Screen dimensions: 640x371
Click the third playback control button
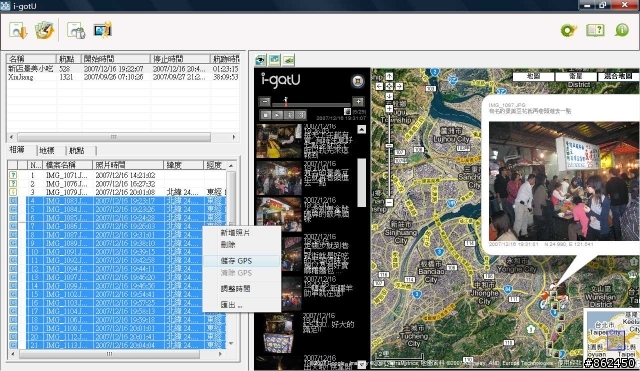[289, 115]
